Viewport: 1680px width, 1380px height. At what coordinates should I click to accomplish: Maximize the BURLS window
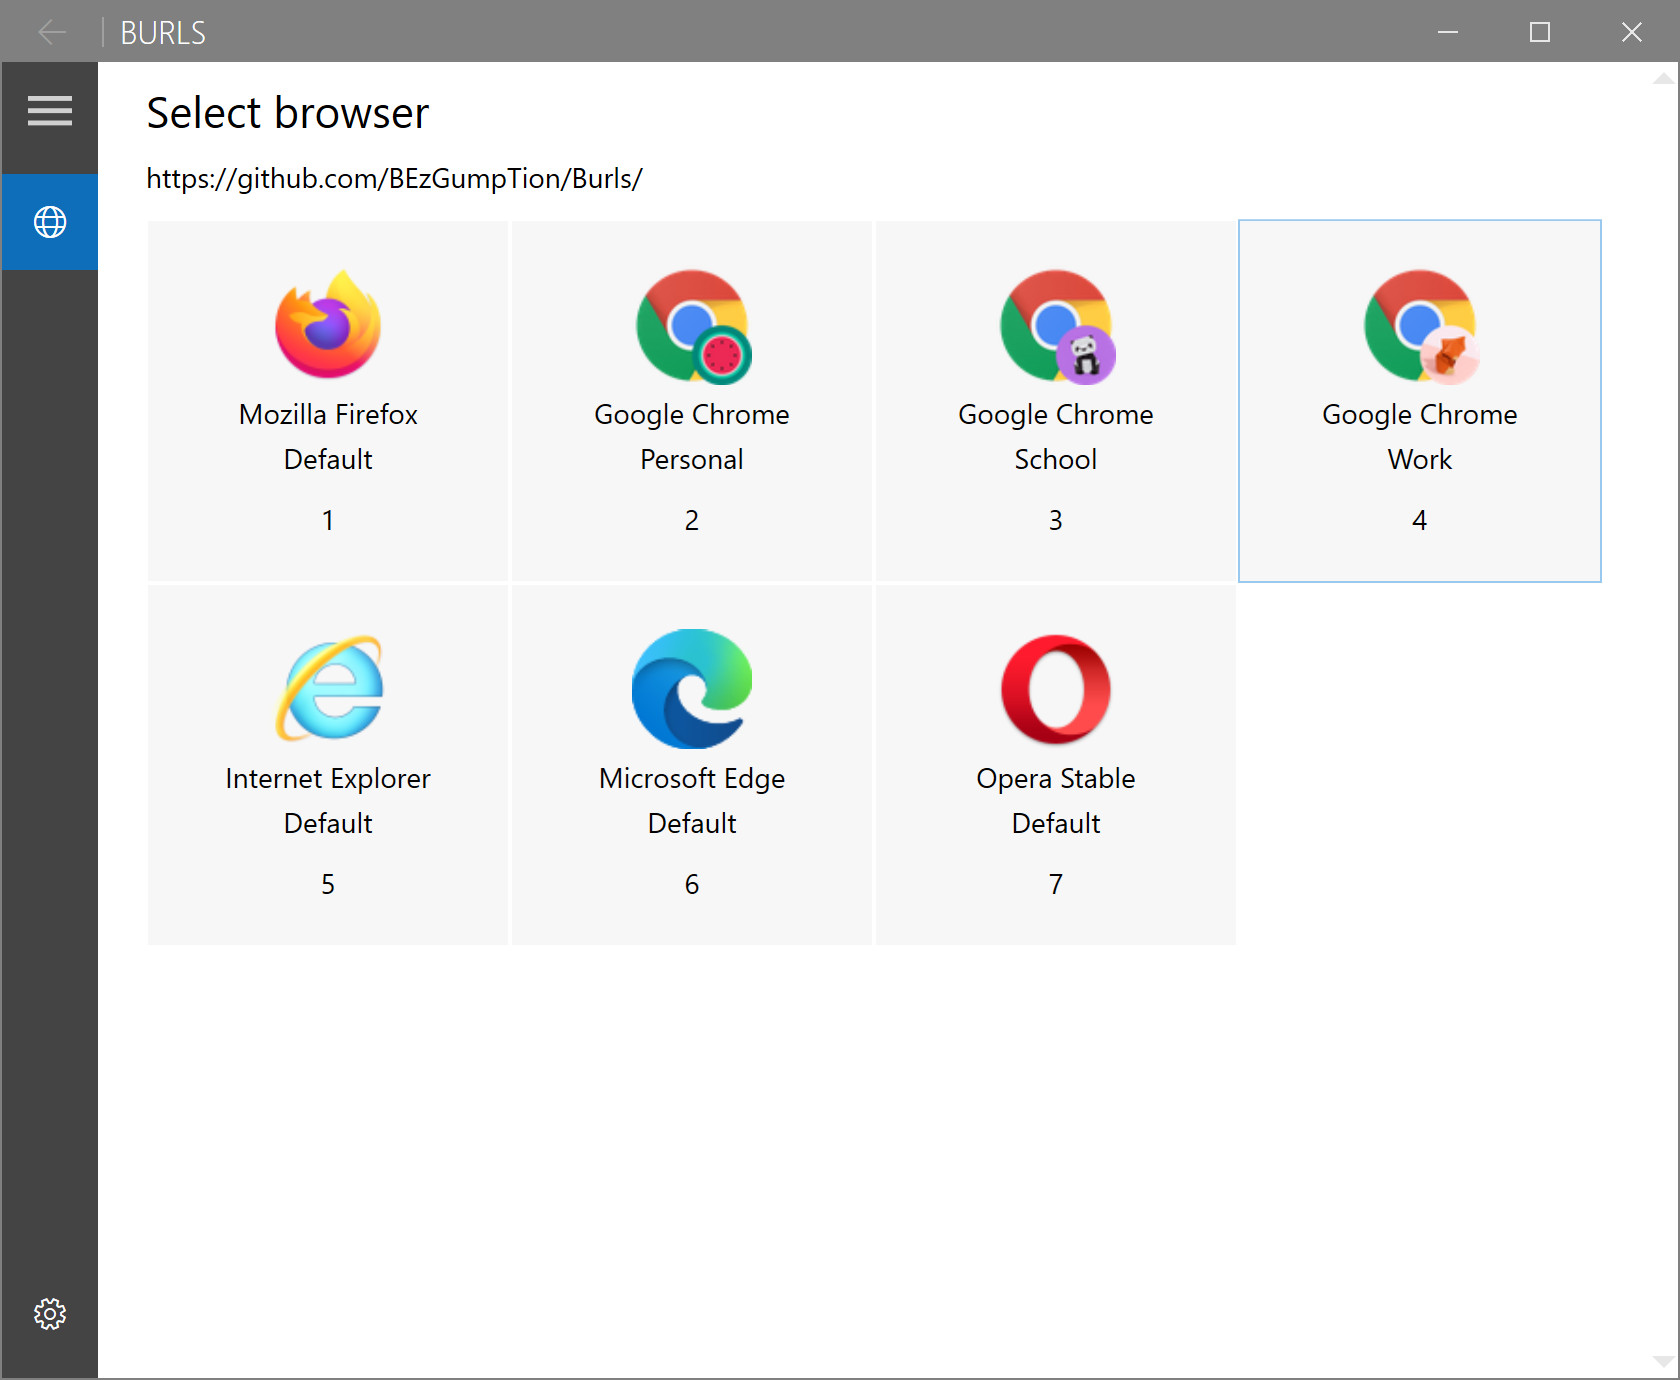click(x=1540, y=32)
